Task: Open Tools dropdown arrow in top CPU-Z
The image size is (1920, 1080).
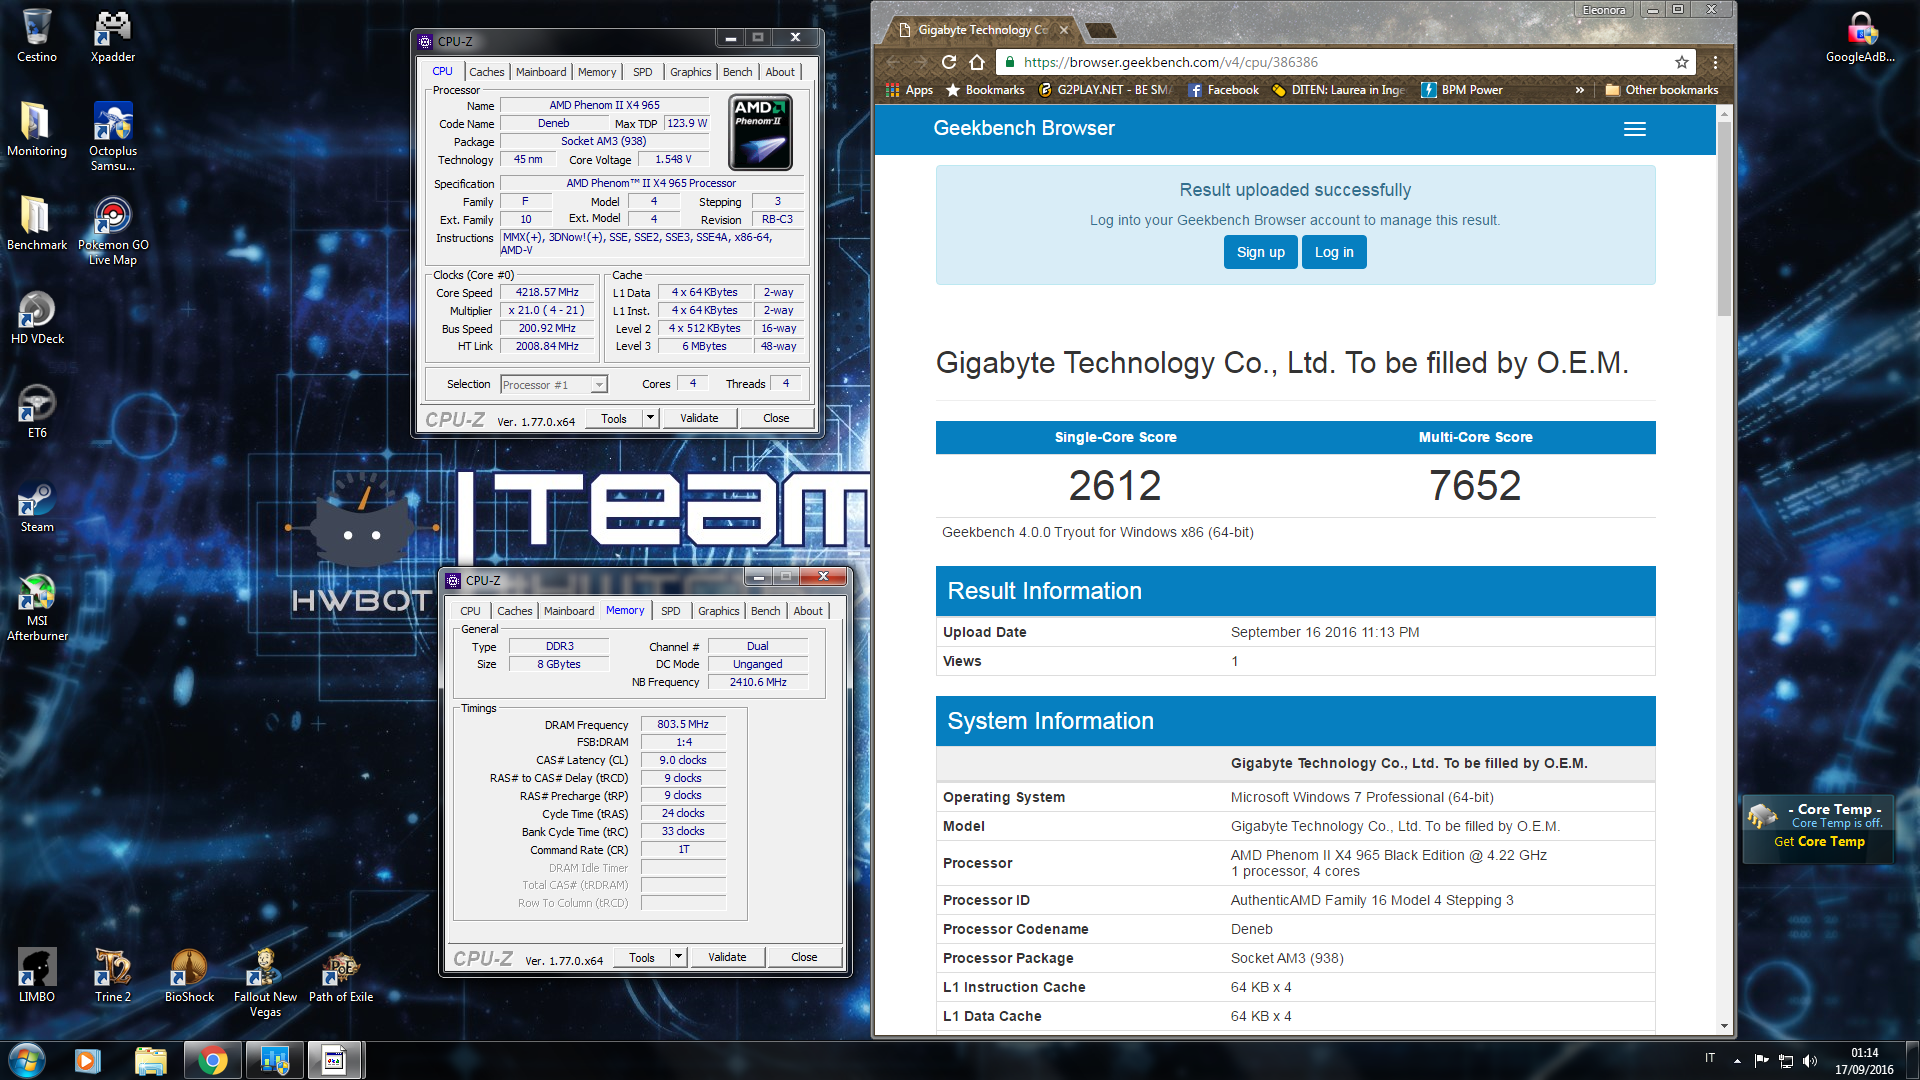Action: pyautogui.click(x=650, y=418)
